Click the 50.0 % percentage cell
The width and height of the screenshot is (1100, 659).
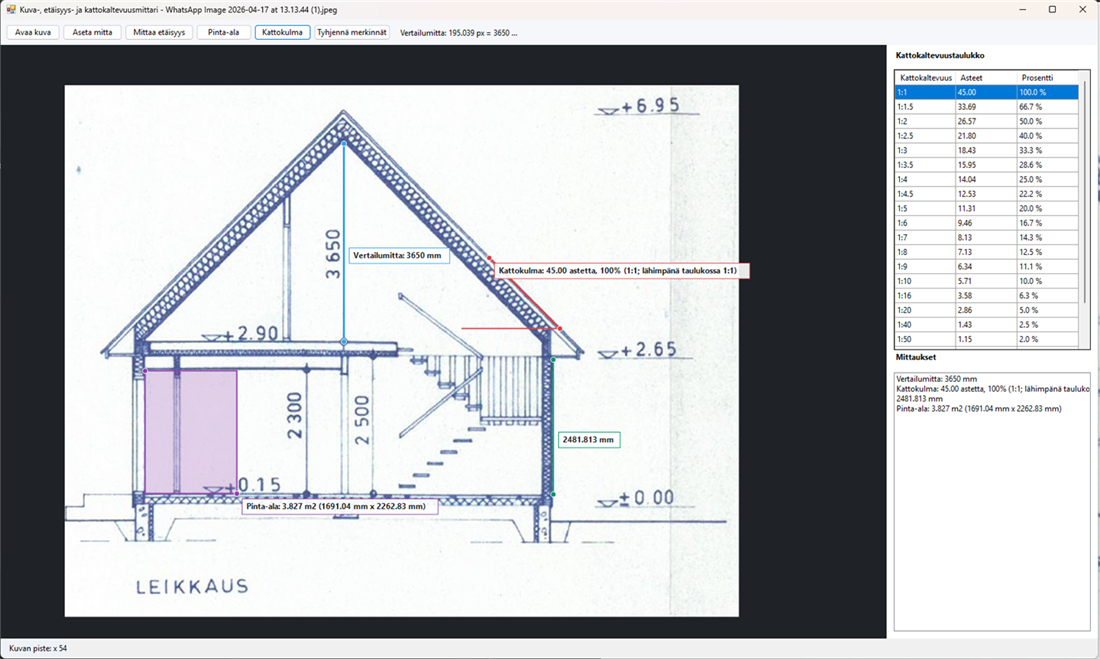(1047, 121)
